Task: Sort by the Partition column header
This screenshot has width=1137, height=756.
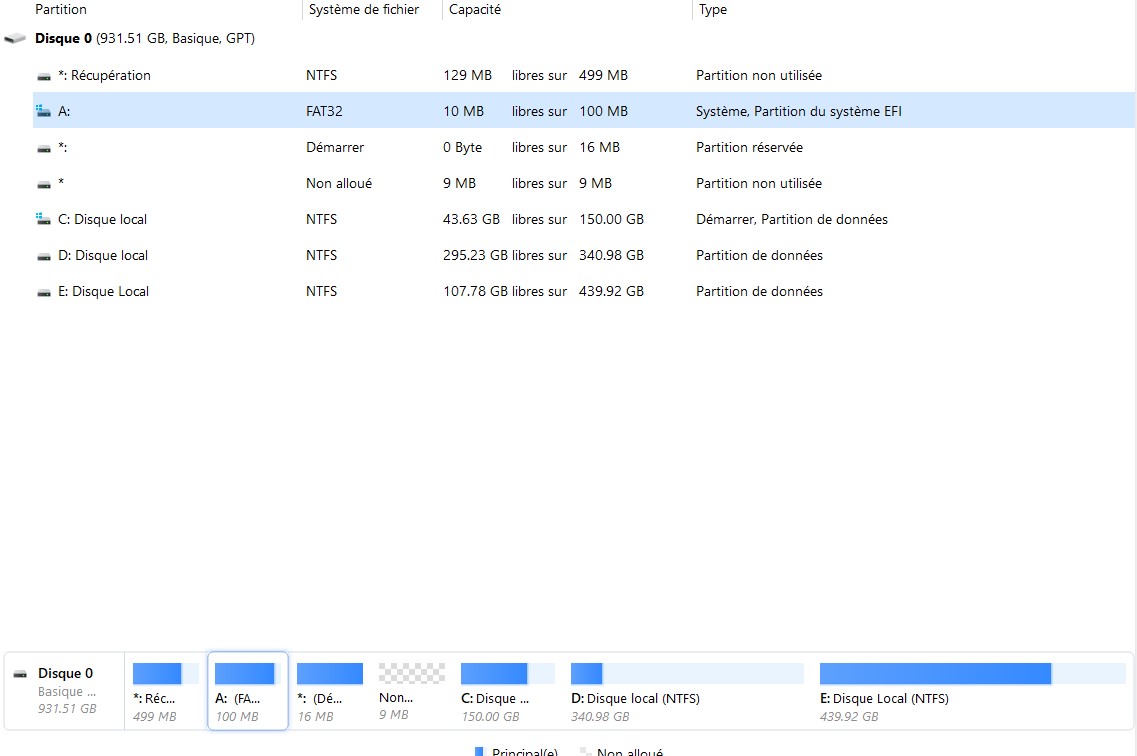Action: pyautogui.click(x=61, y=9)
